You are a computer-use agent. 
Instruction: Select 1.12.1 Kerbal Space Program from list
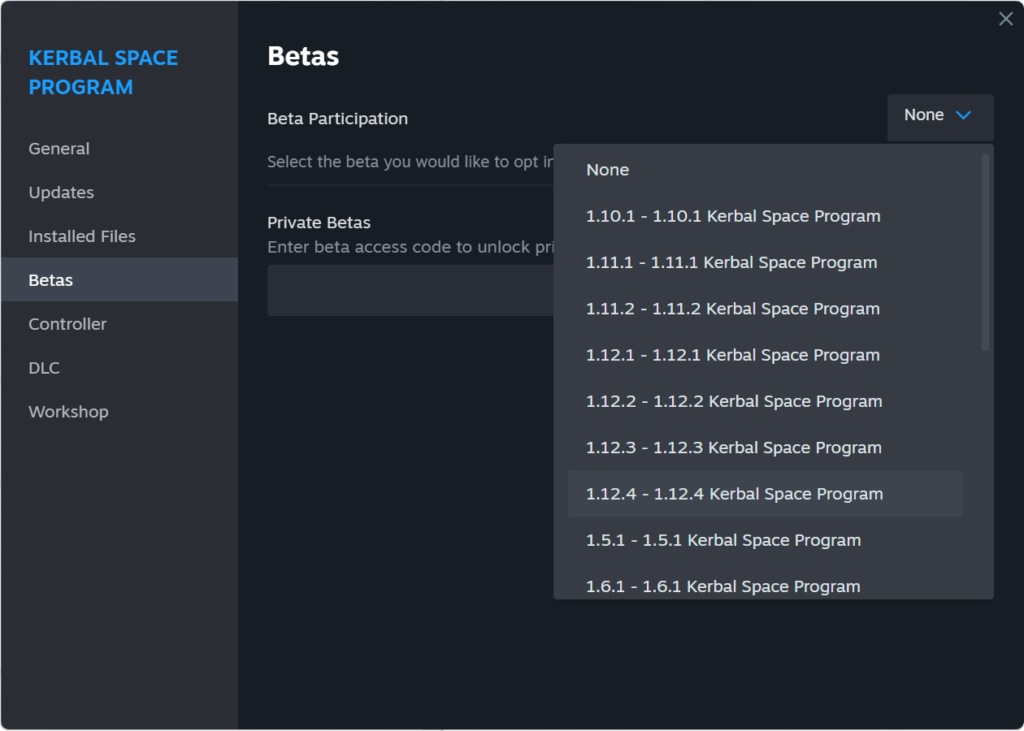coord(765,355)
